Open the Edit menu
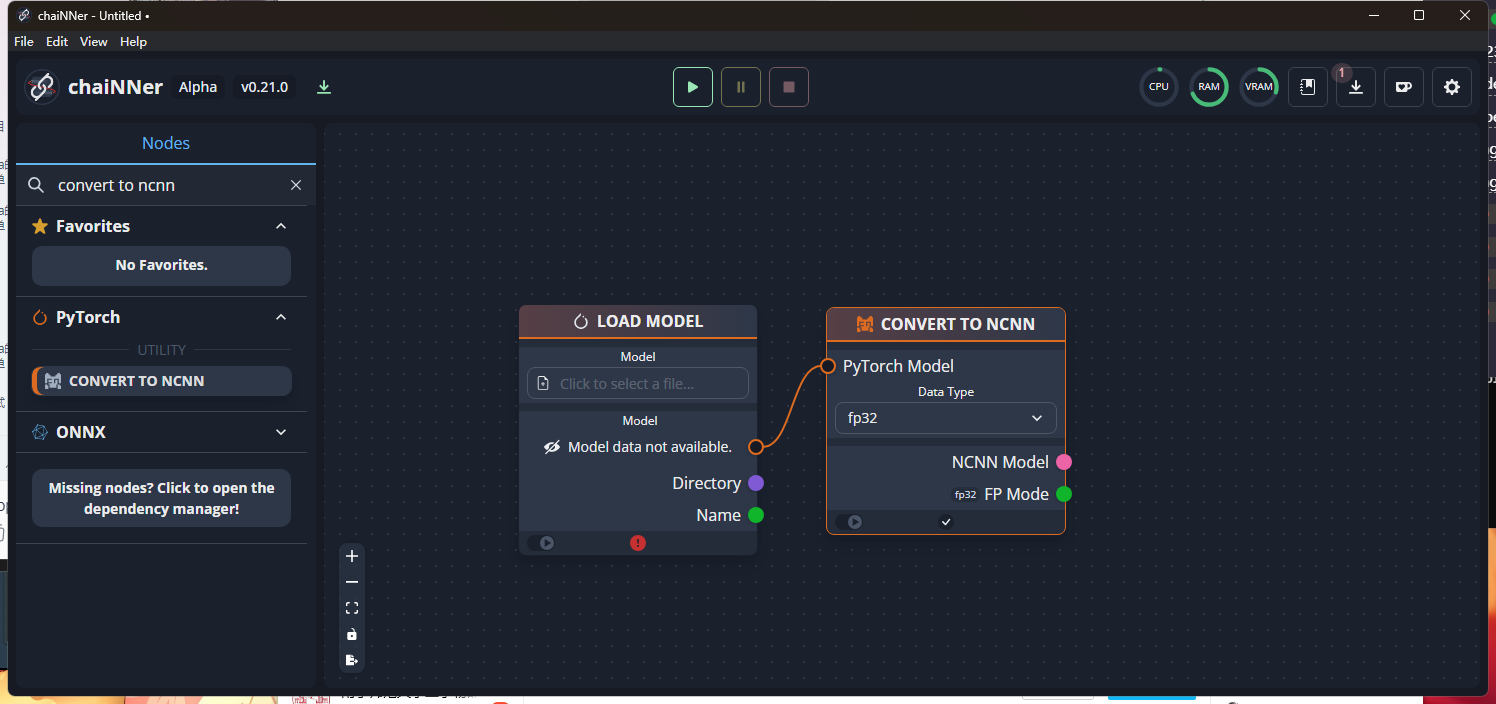 pos(57,42)
